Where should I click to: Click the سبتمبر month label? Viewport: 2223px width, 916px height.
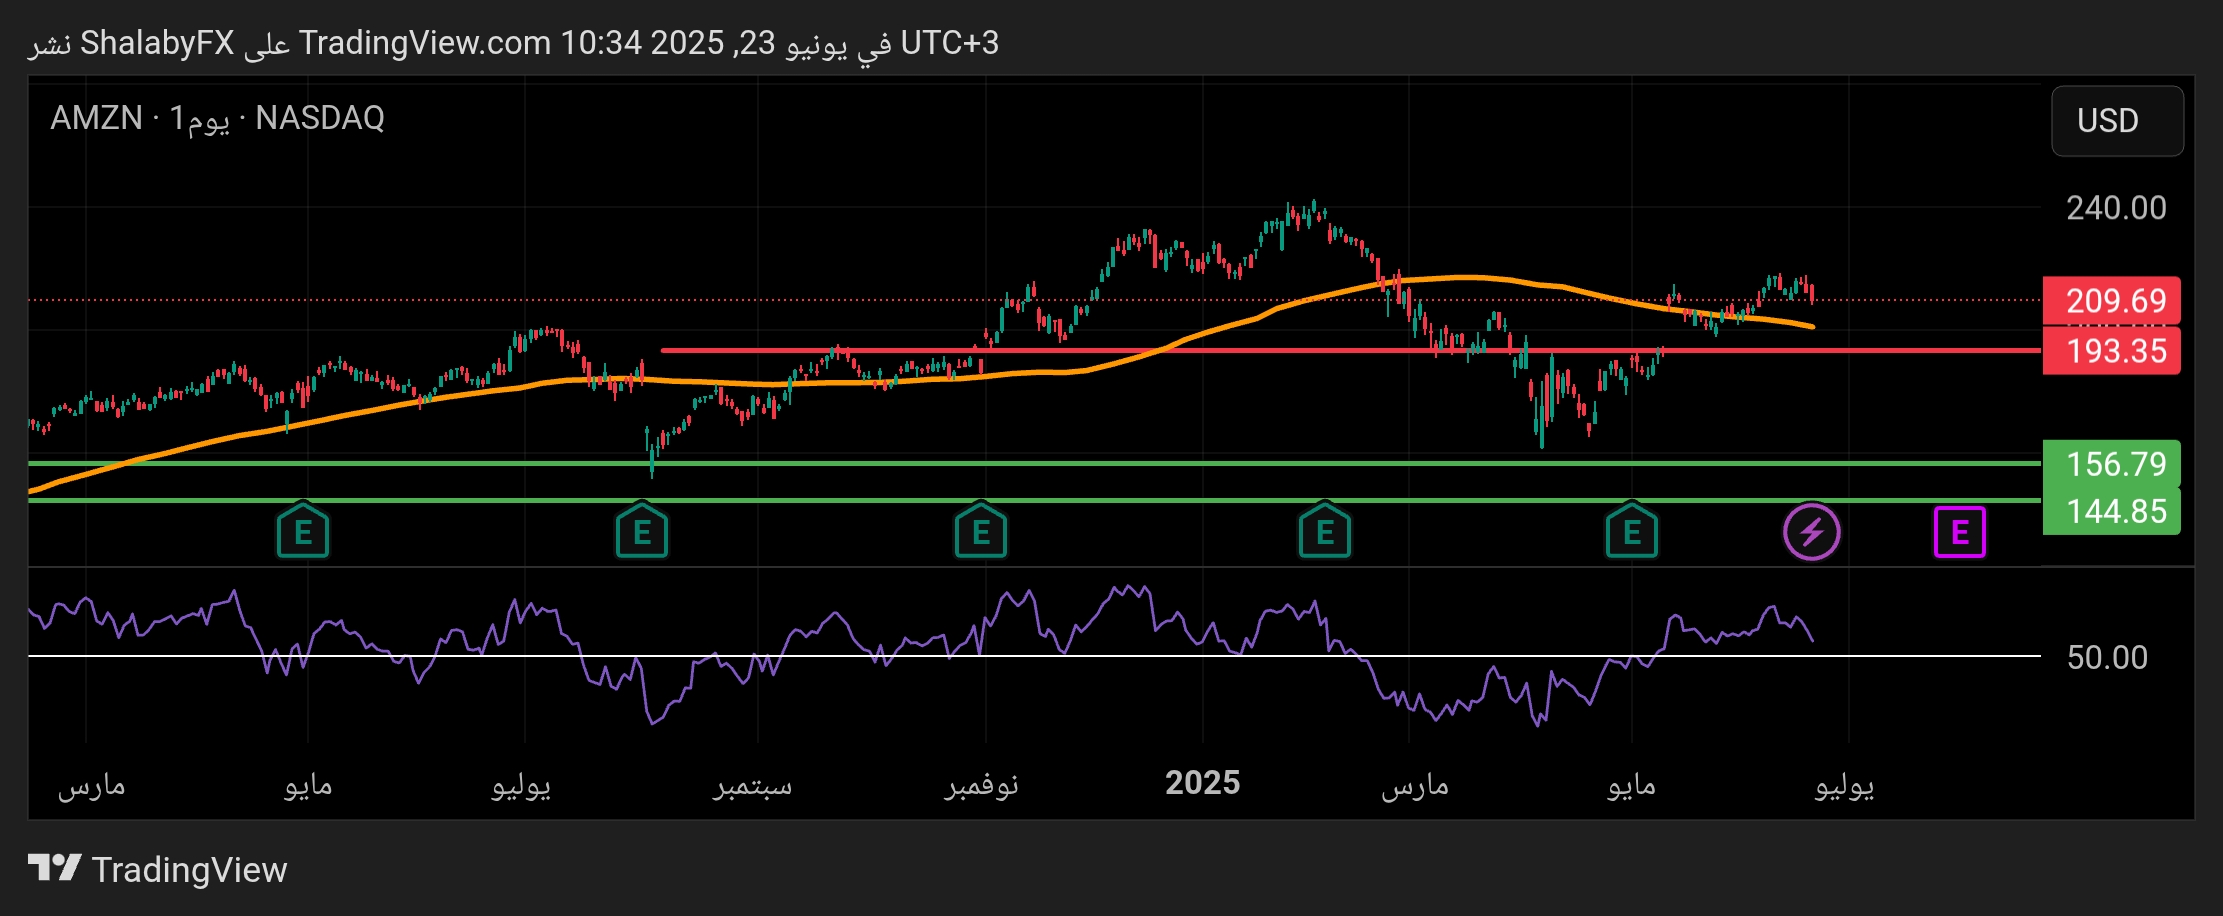[752, 785]
